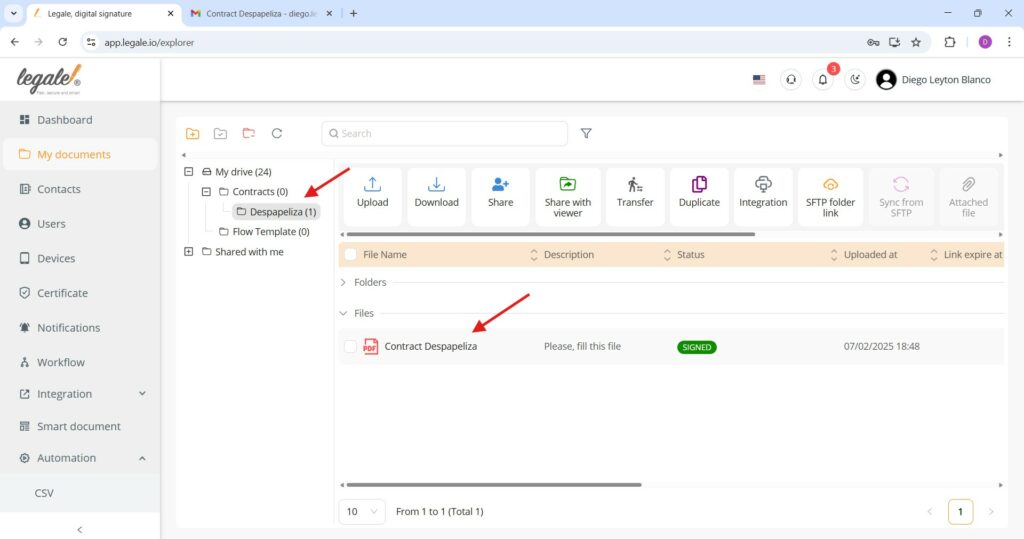Sort by File Name column
The height and width of the screenshot is (539, 1024).
[x=534, y=255]
